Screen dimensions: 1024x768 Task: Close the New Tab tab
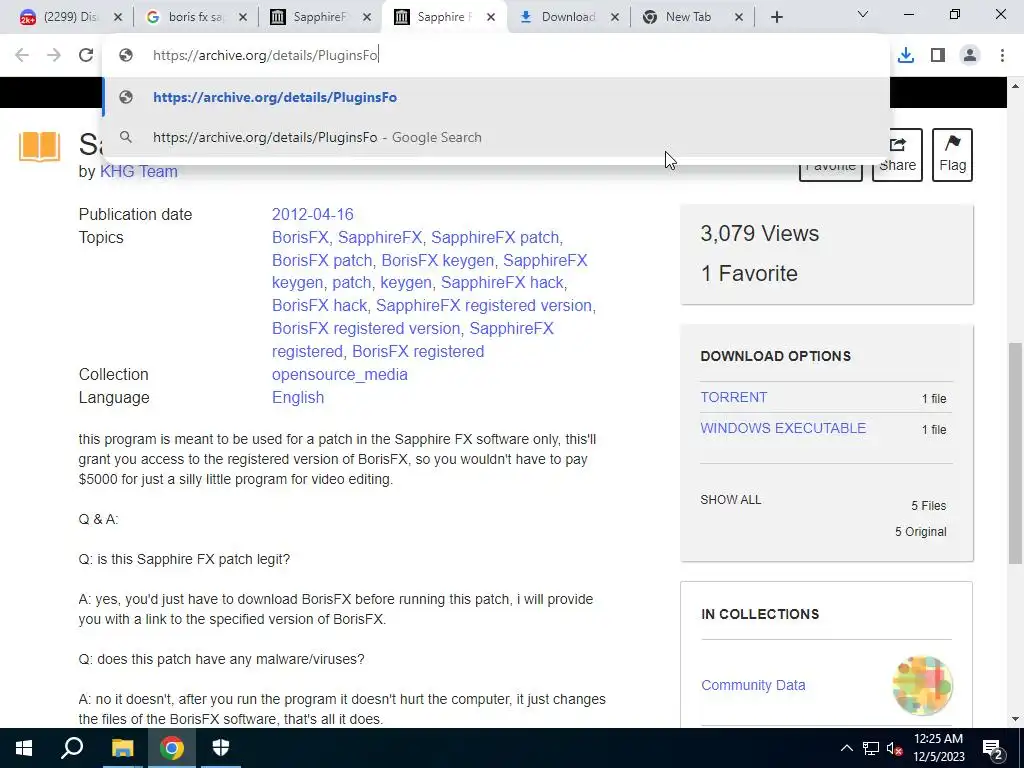tap(739, 17)
